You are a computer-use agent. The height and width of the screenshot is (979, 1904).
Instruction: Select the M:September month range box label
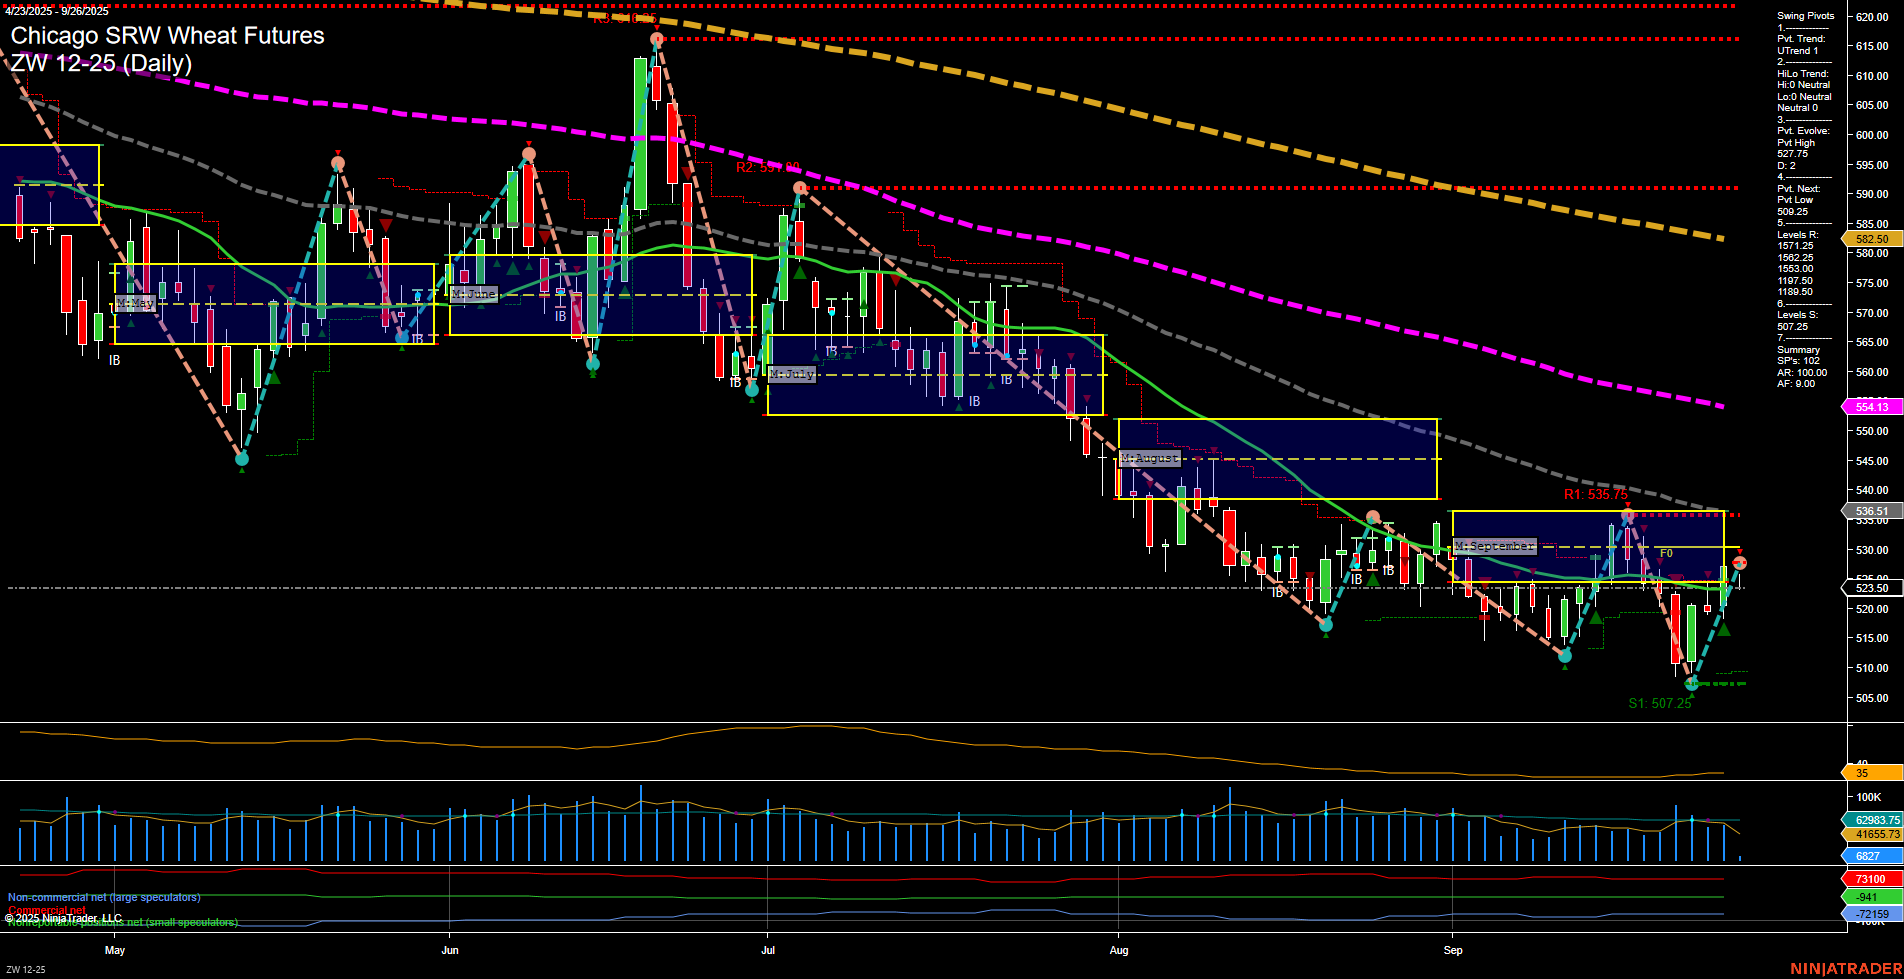point(1494,546)
